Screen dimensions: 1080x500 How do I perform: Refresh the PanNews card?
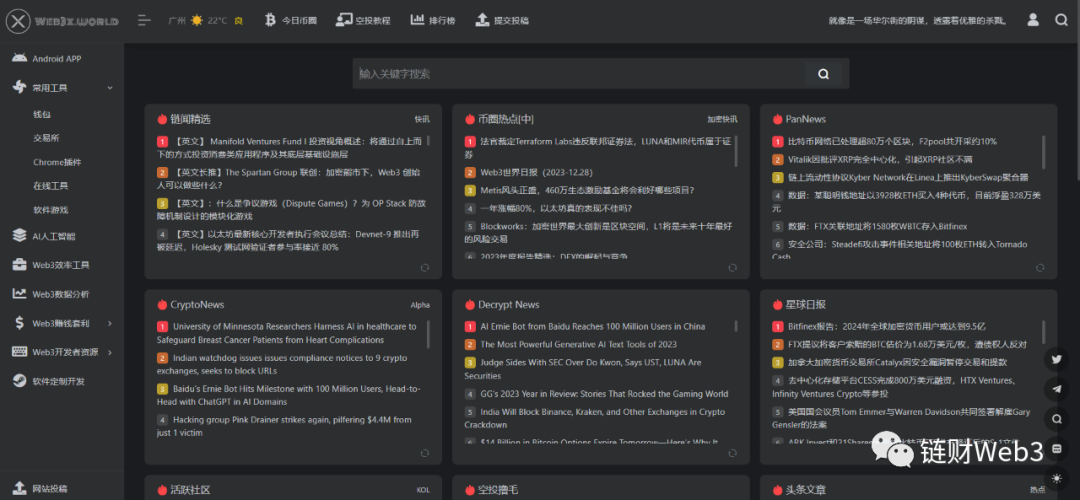click(1040, 267)
